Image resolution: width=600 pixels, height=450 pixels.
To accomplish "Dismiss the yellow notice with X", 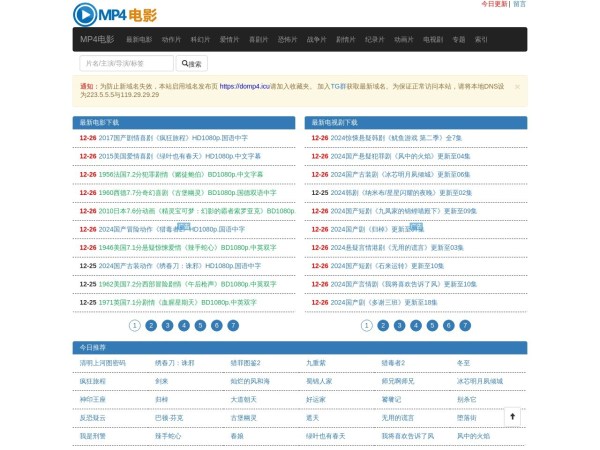I will [x=517, y=87].
